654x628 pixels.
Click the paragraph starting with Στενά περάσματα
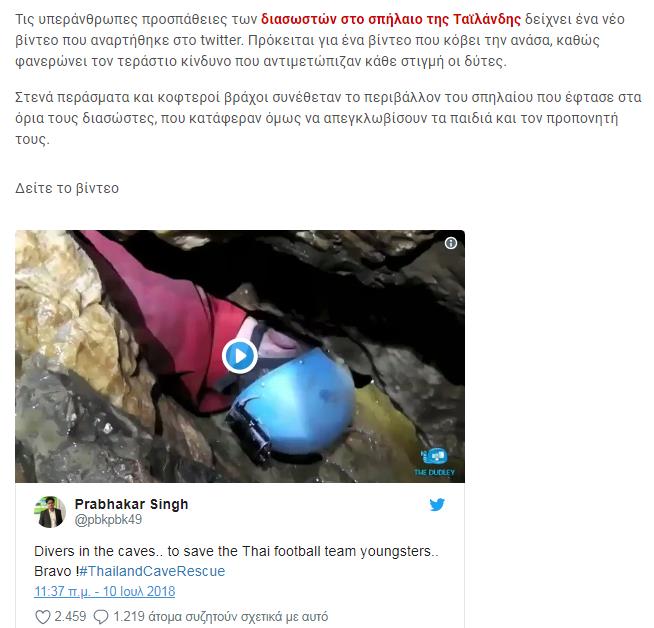(x=328, y=118)
